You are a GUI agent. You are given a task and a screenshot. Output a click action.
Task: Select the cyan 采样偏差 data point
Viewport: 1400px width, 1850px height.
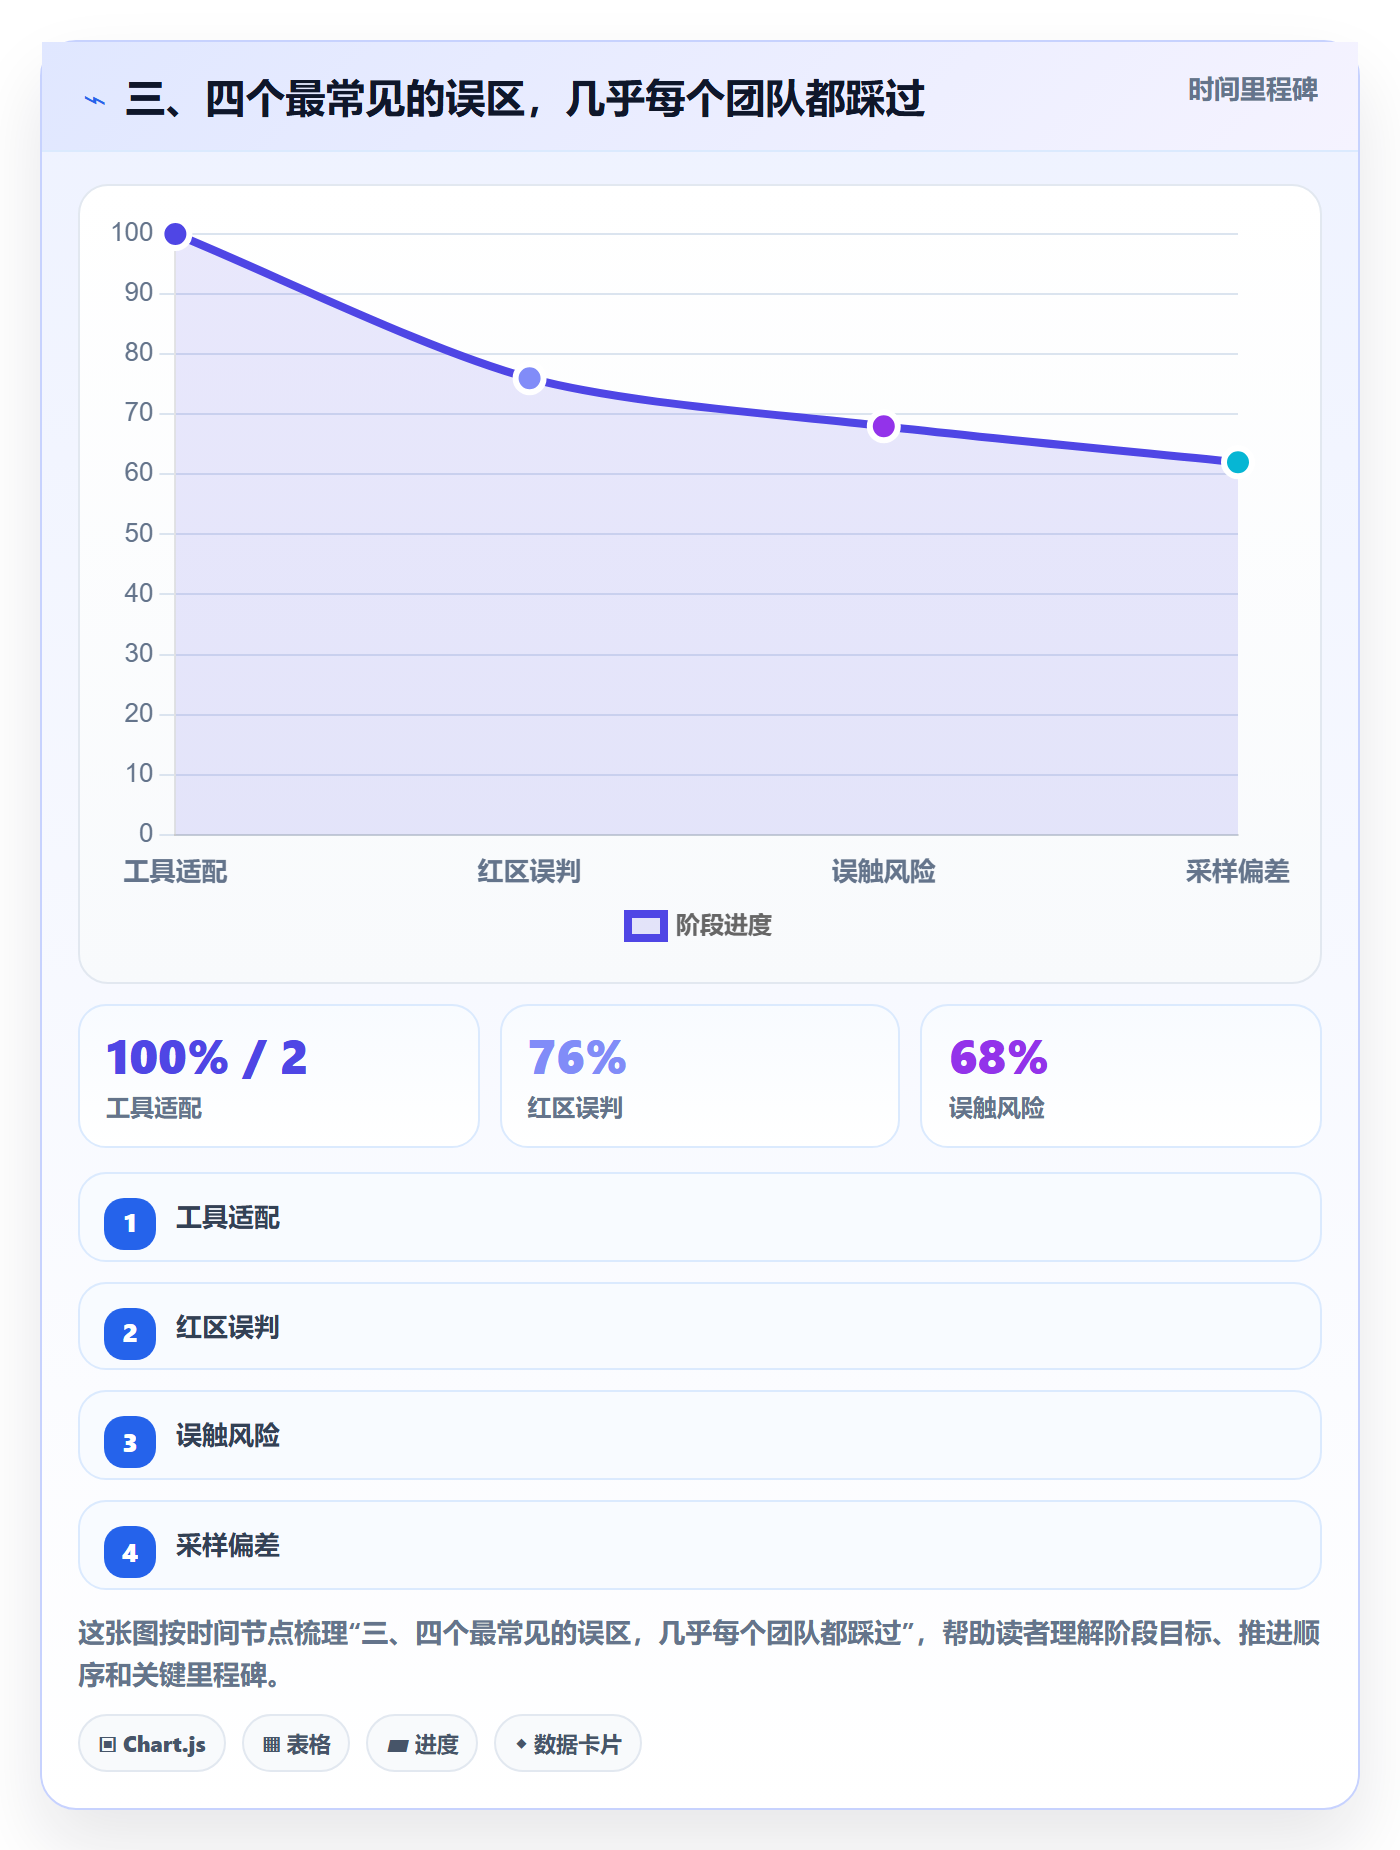click(x=1237, y=462)
